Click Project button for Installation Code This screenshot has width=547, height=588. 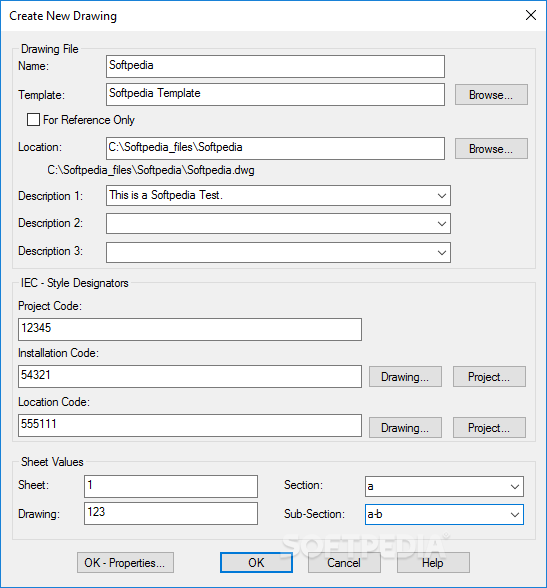[489, 376]
